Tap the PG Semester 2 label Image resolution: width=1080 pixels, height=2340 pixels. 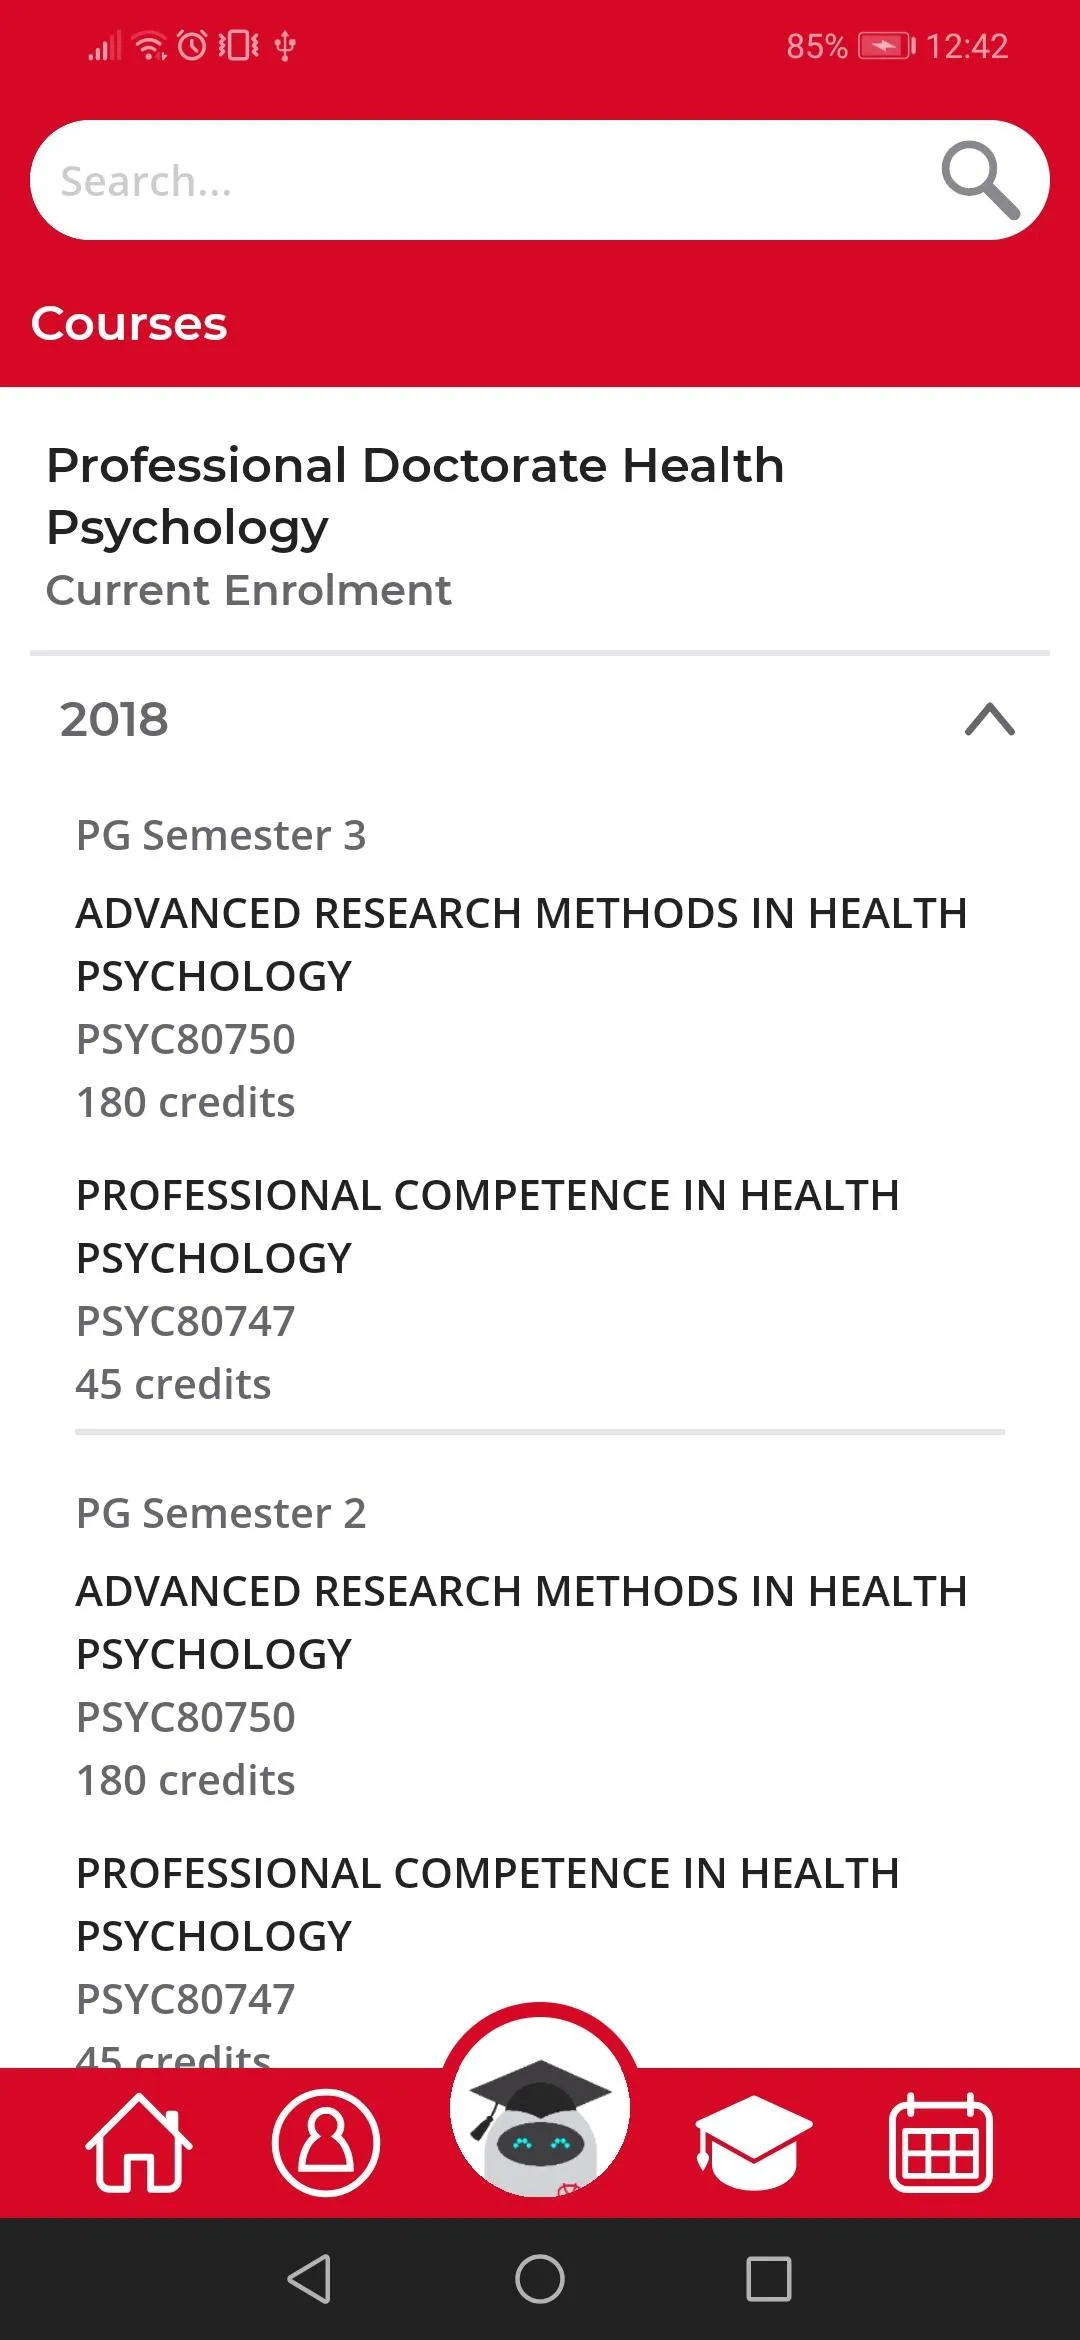(221, 1513)
